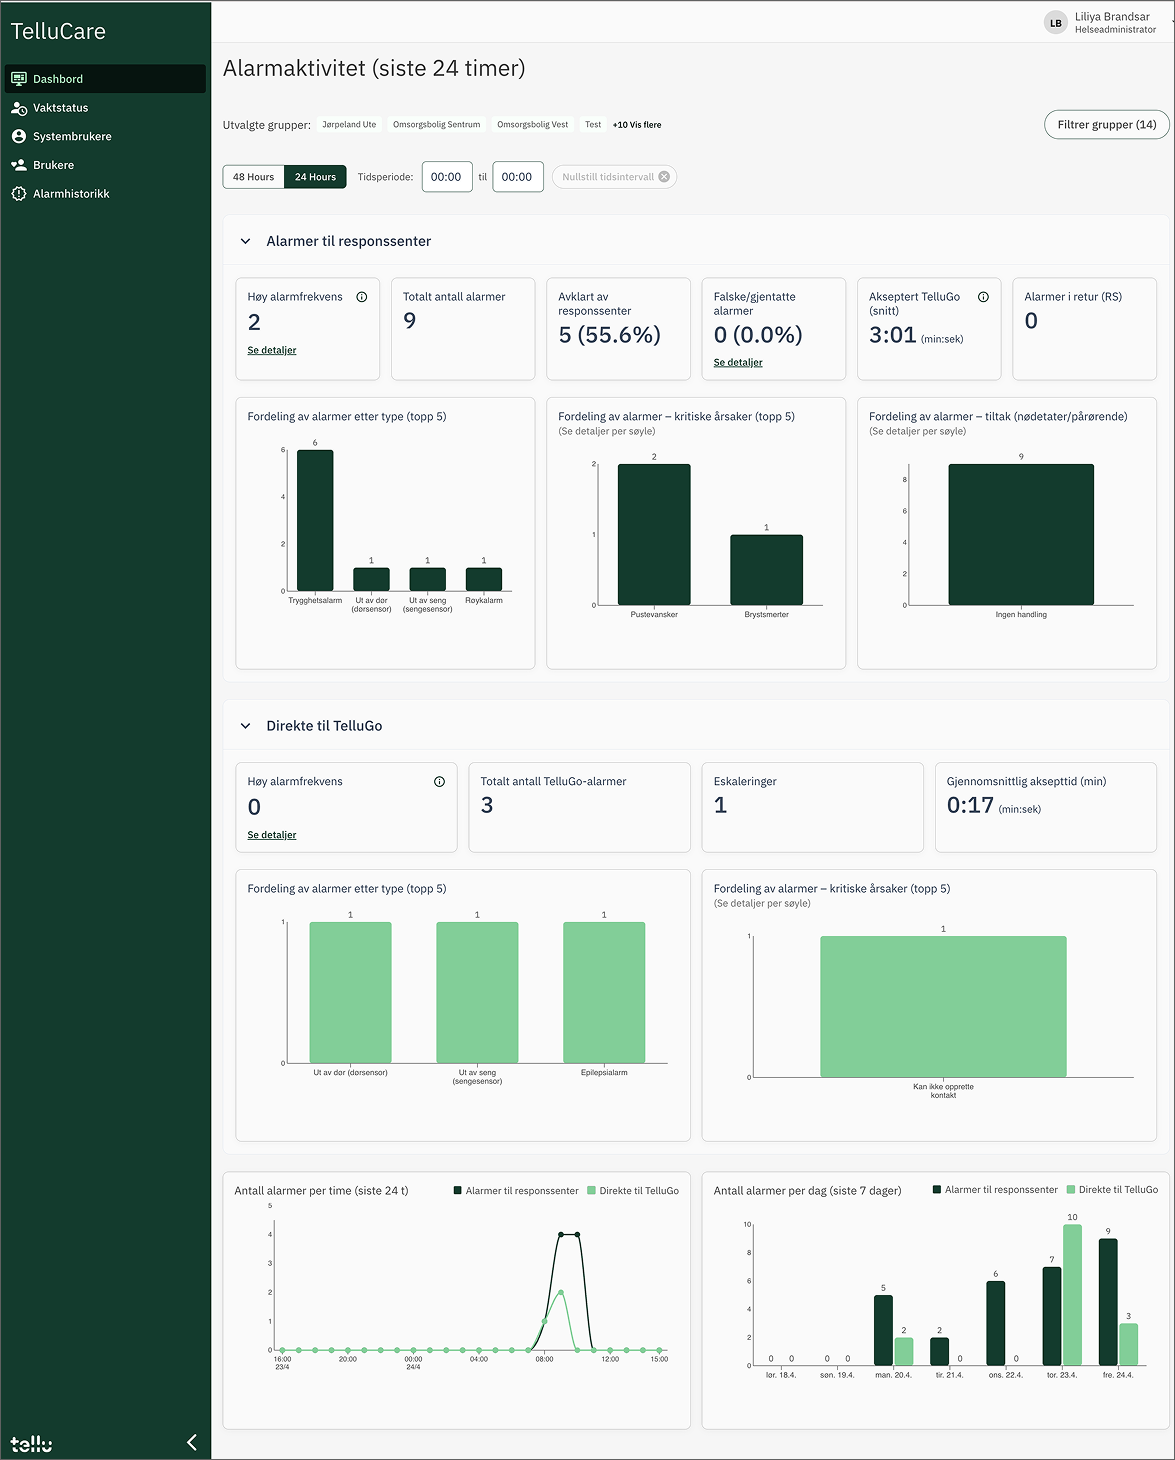
Task: Open Se detaljer under Falske/gjentatte alarmer
Action: pyautogui.click(x=738, y=363)
